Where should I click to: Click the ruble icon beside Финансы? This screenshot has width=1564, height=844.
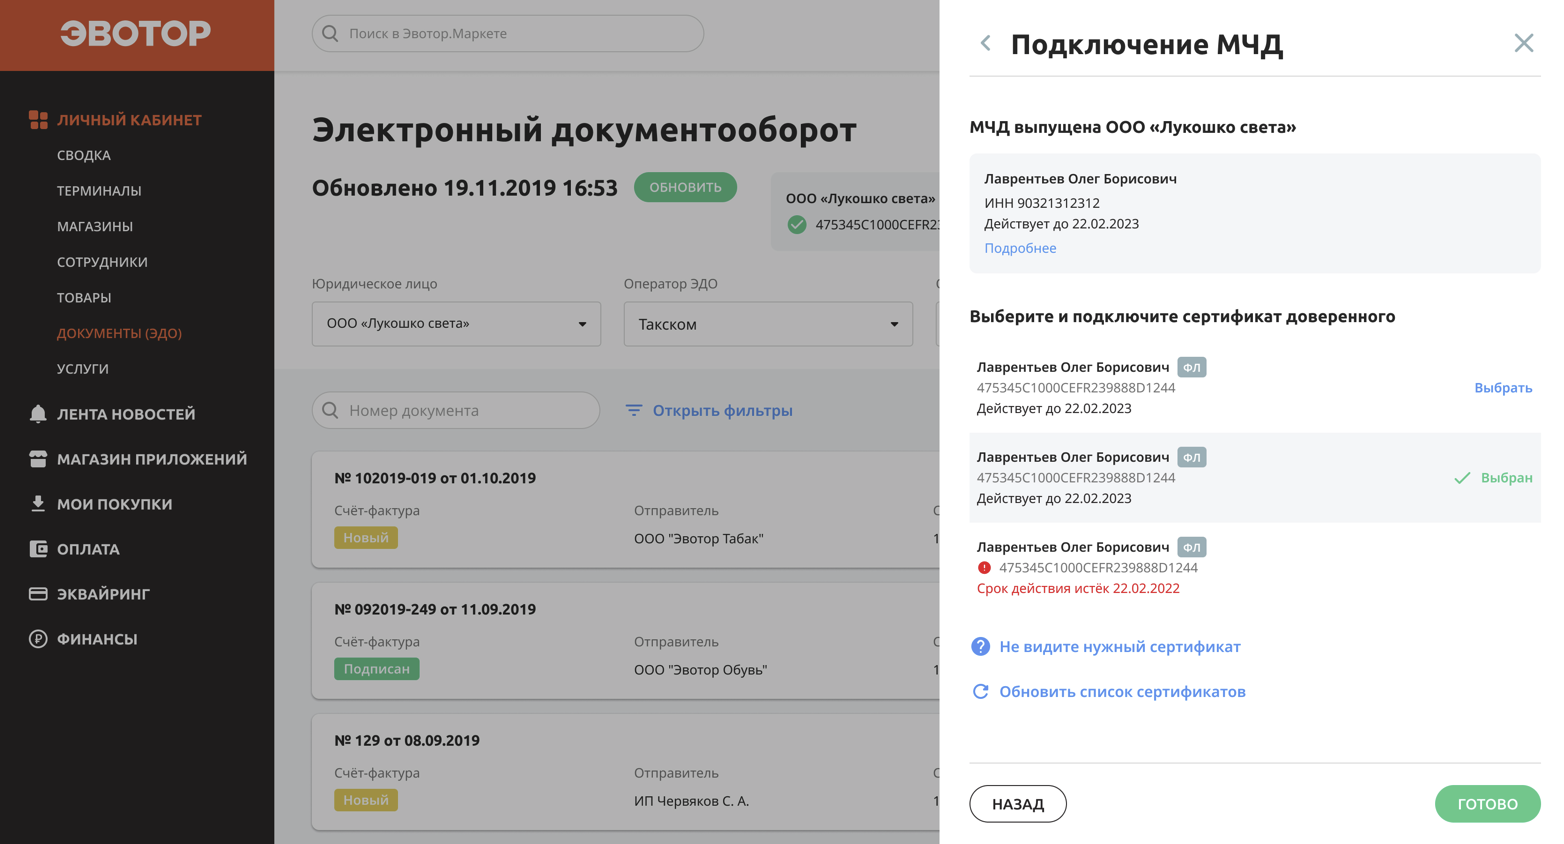(38, 639)
